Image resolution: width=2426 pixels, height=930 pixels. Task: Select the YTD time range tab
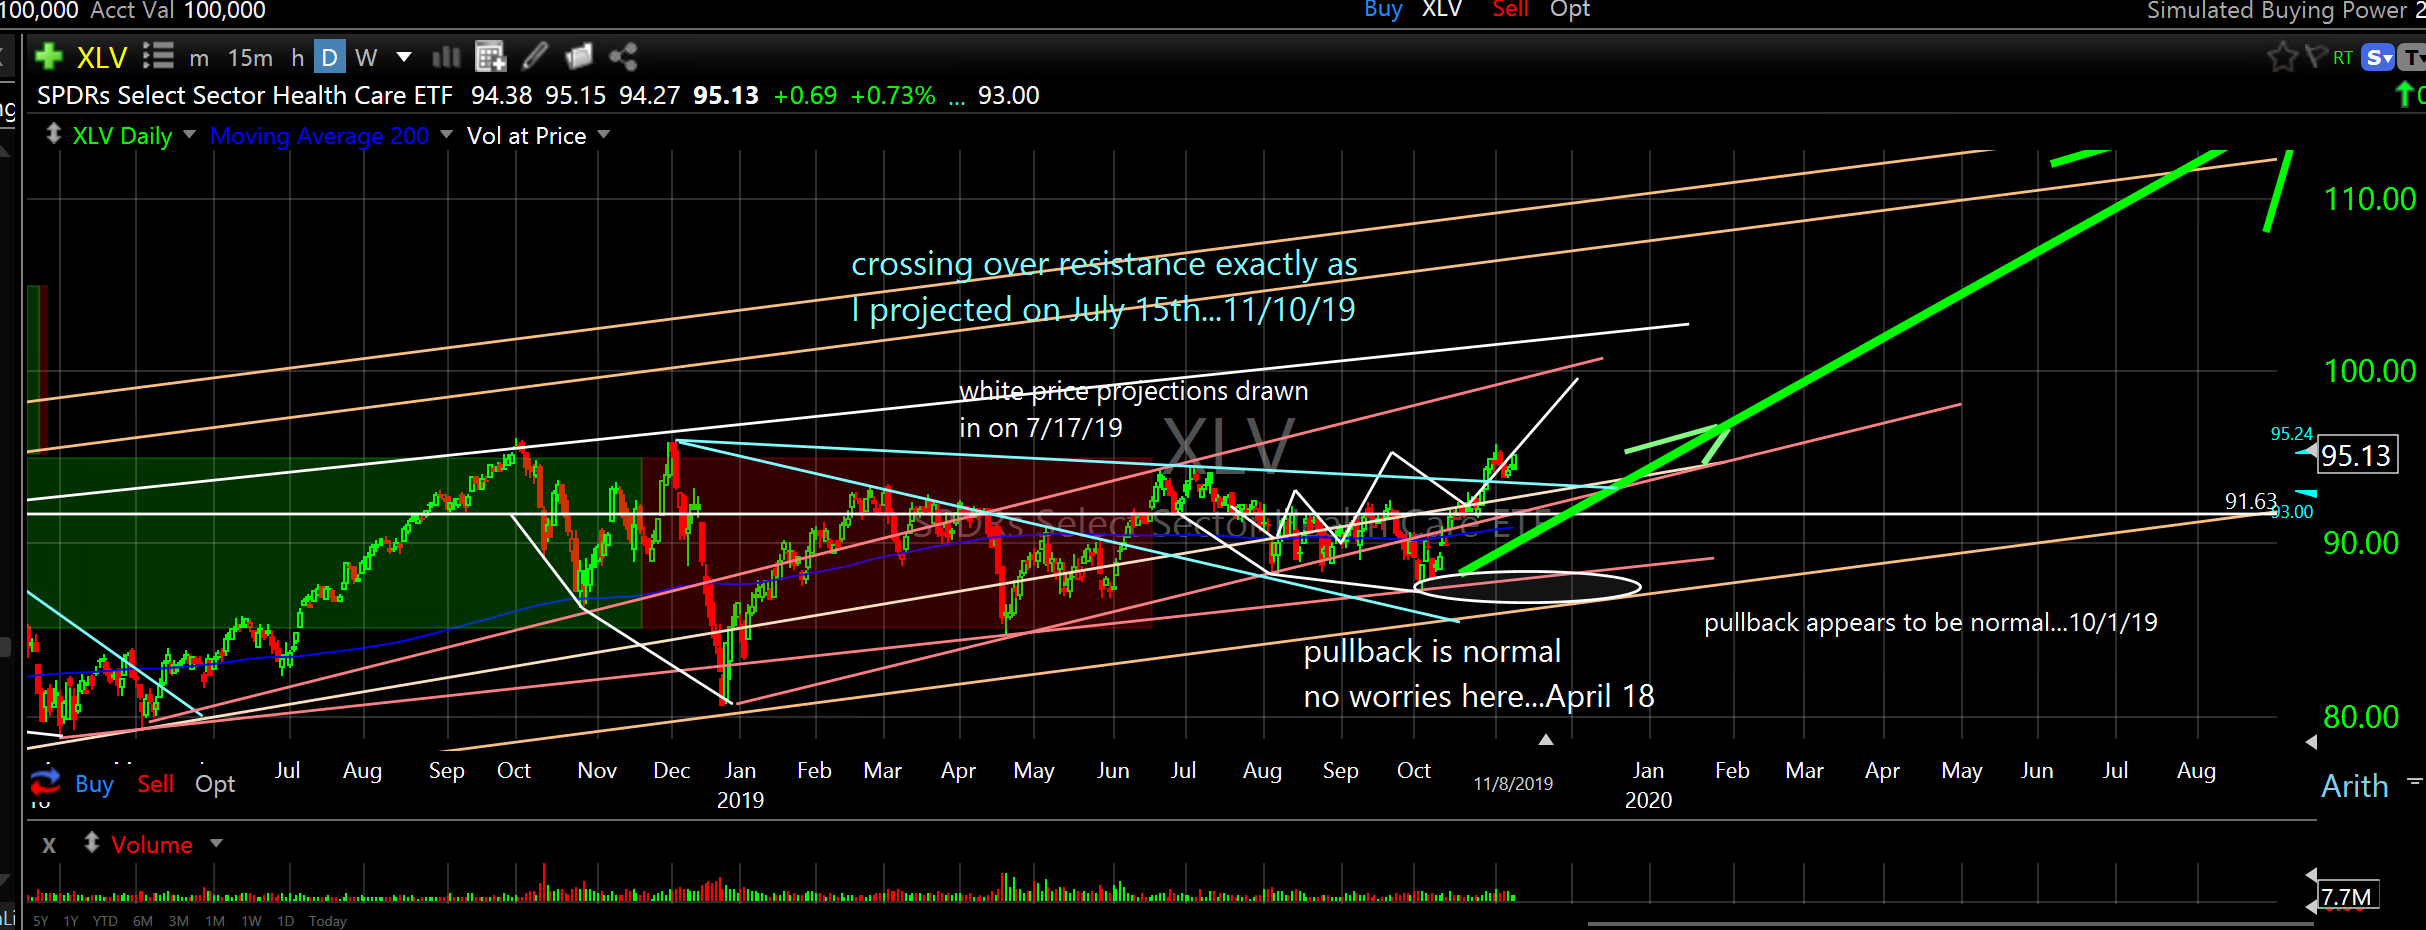click(105, 921)
